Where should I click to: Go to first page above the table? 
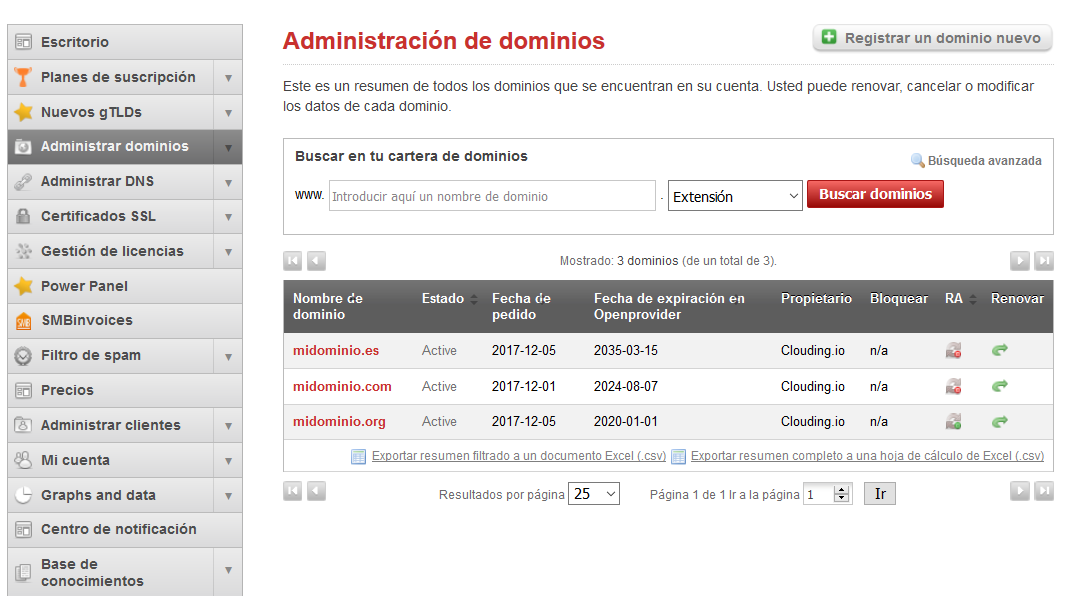pyautogui.click(x=293, y=261)
